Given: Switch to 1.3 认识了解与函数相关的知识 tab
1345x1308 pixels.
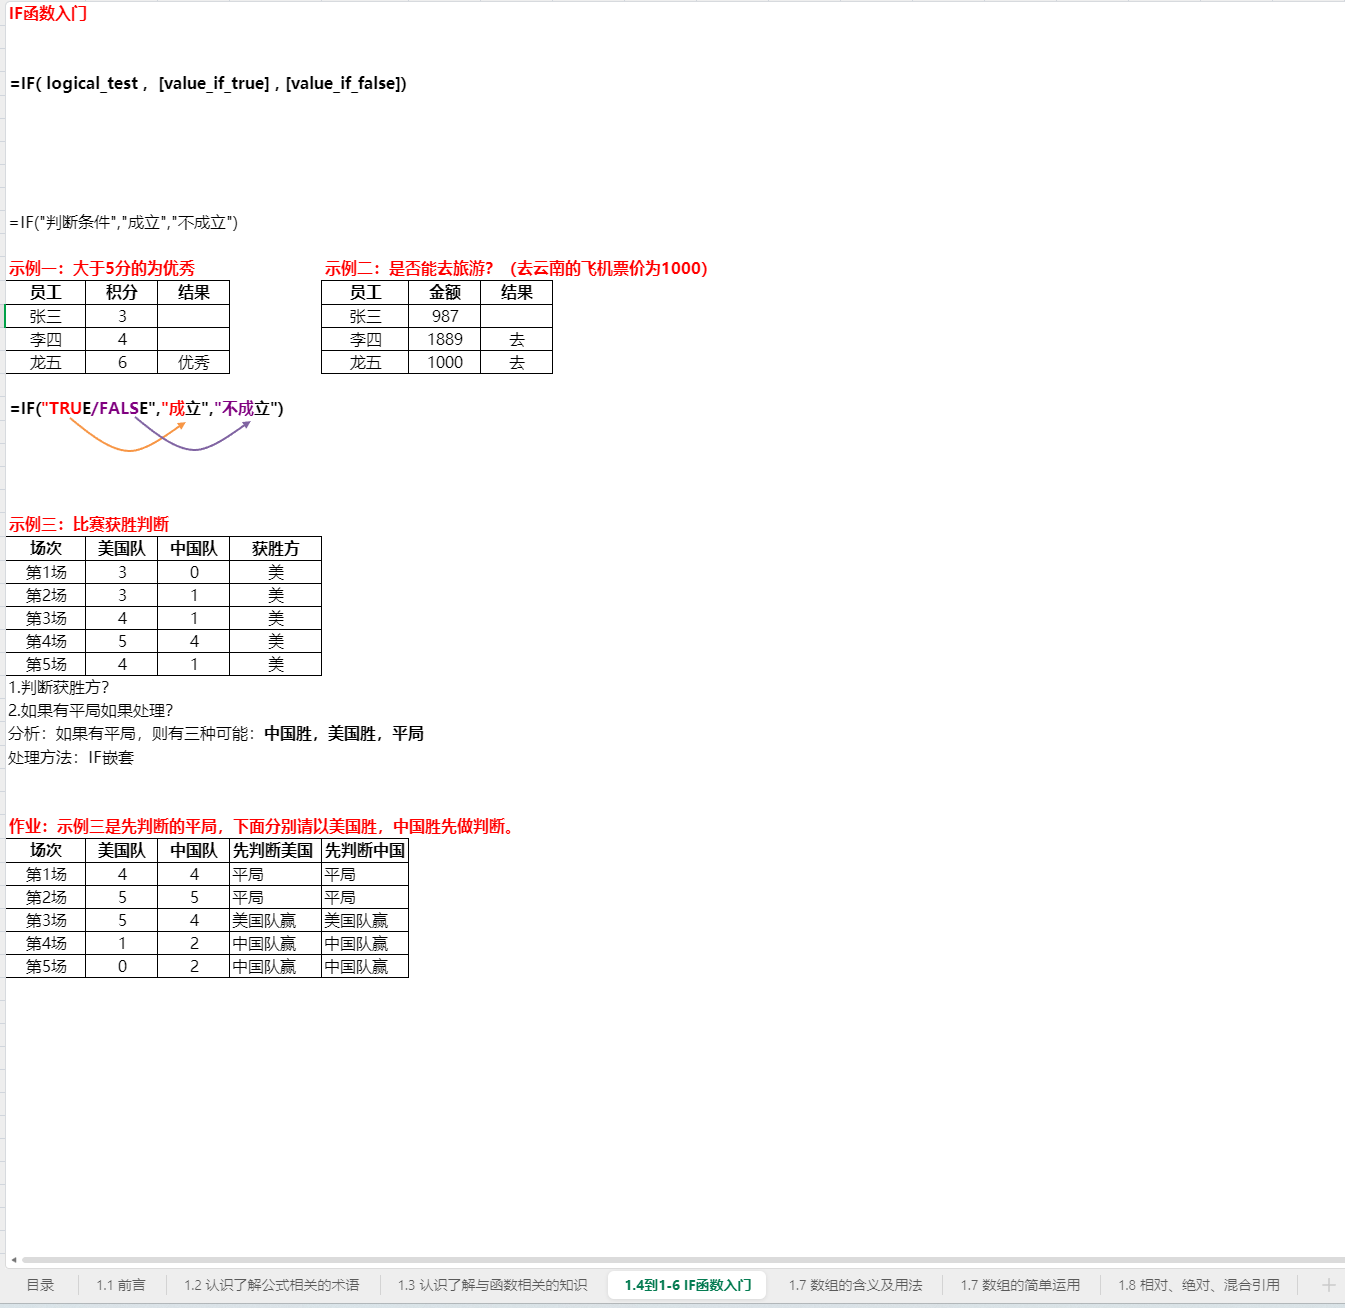Looking at the screenshot, I should pos(492,1285).
